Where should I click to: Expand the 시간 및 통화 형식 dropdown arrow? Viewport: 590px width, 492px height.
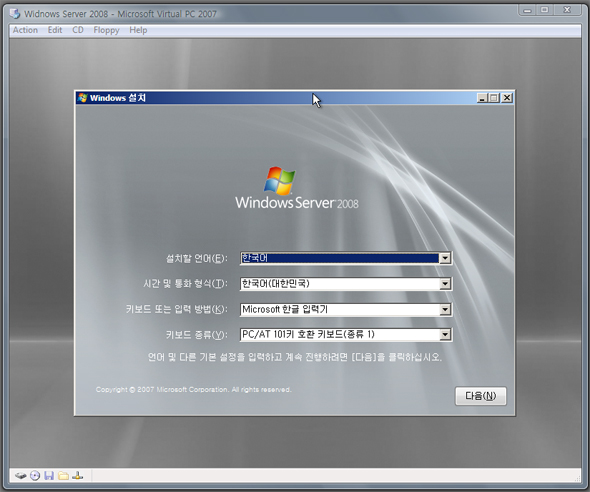pos(445,284)
